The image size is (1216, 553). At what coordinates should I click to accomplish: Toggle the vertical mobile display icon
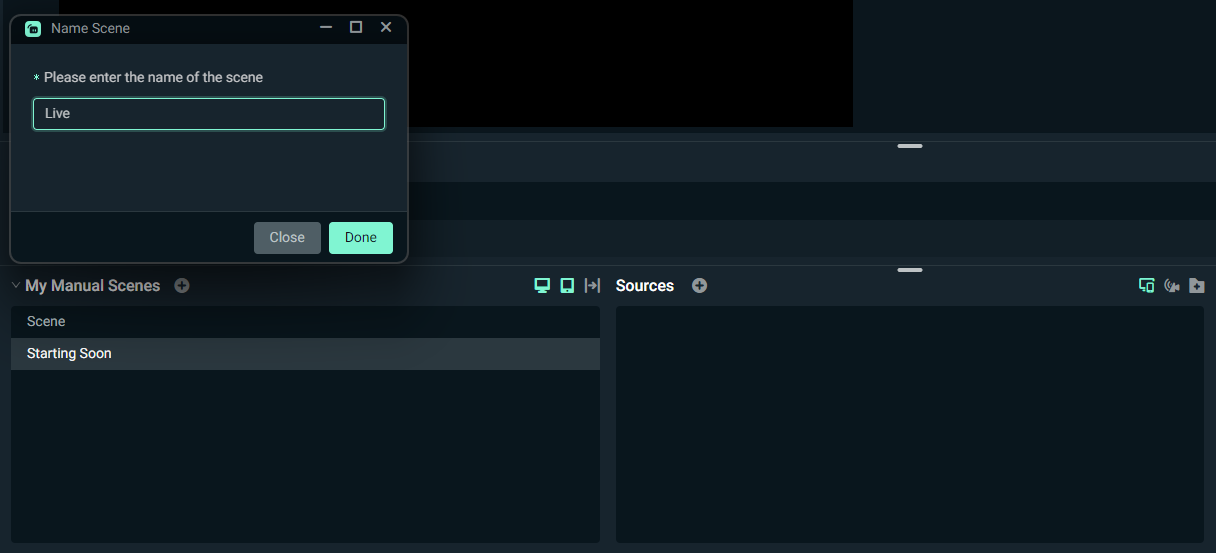pos(567,286)
